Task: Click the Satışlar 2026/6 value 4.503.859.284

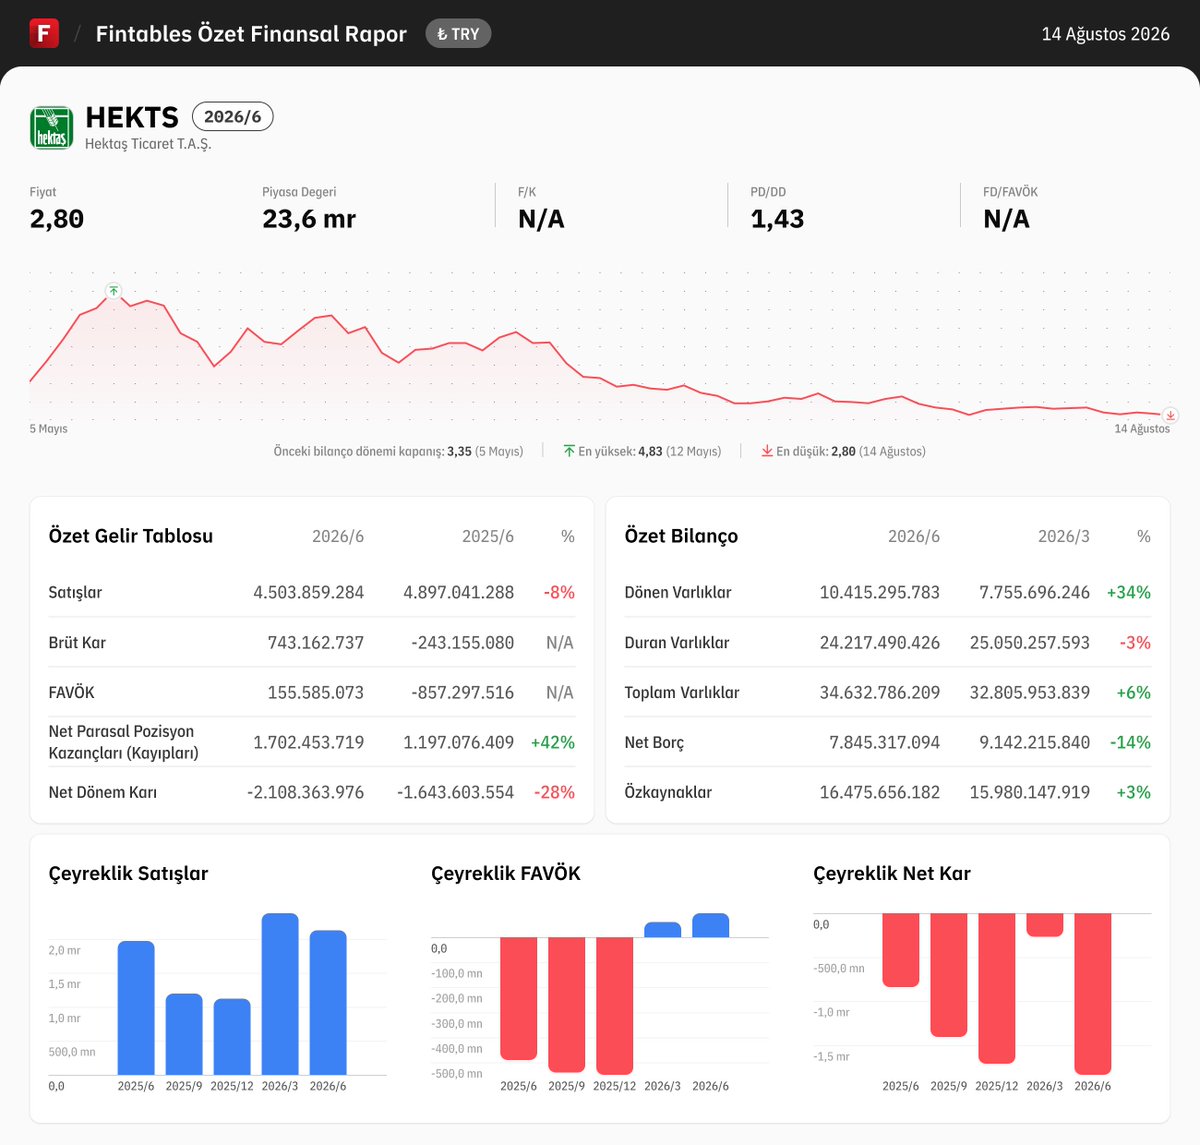Action: click(309, 592)
